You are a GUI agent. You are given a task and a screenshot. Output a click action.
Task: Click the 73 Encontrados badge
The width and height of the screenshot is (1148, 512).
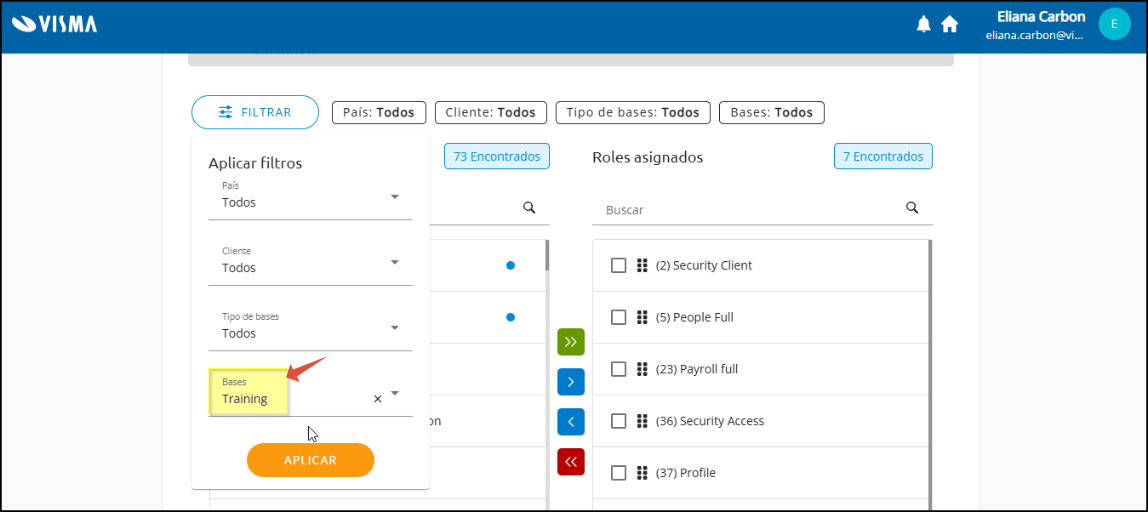coord(497,156)
